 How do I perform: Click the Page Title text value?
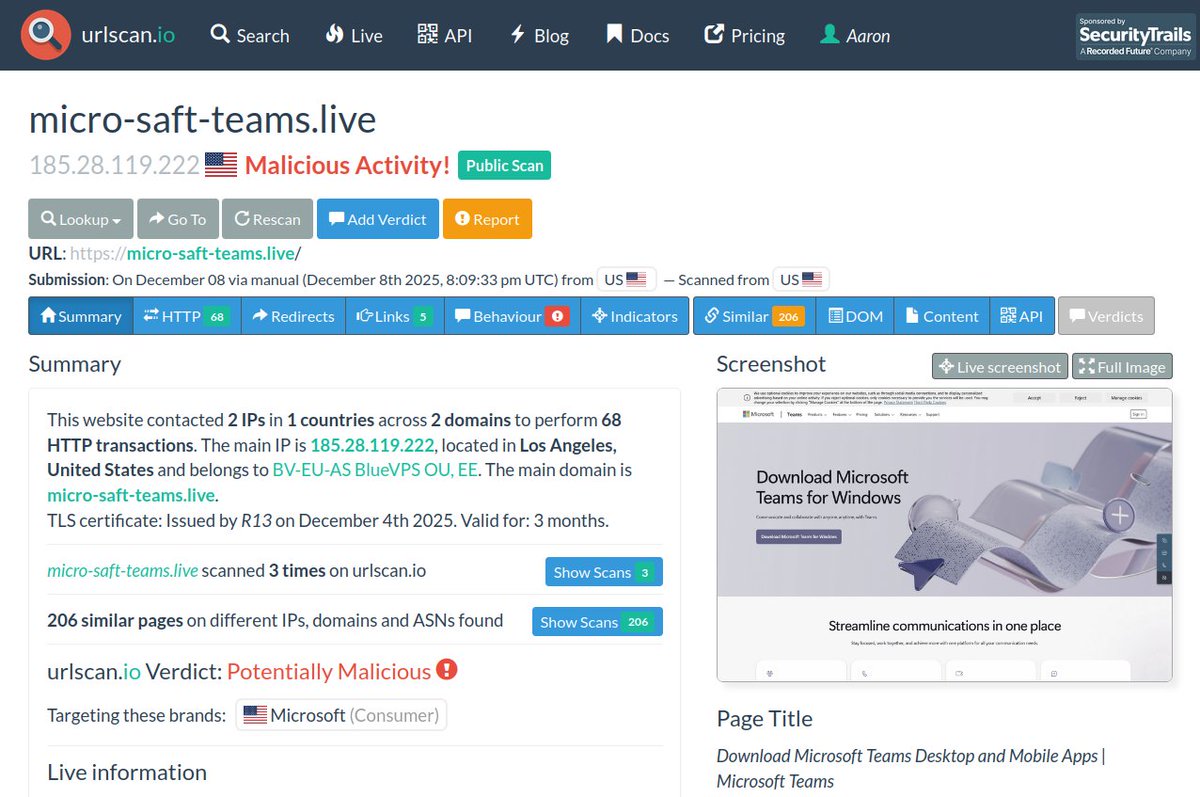pyautogui.click(x=911, y=768)
